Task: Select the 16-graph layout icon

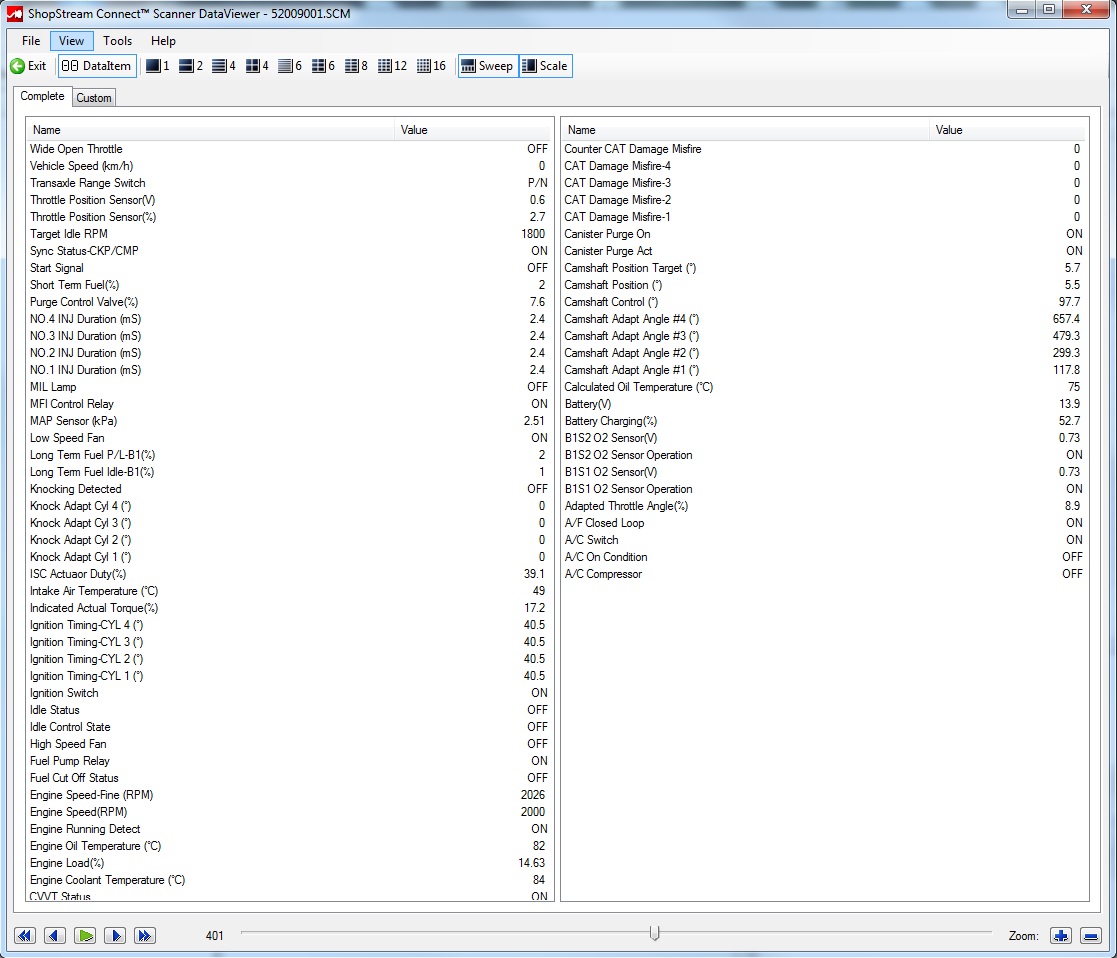Action: click(431, 66)
